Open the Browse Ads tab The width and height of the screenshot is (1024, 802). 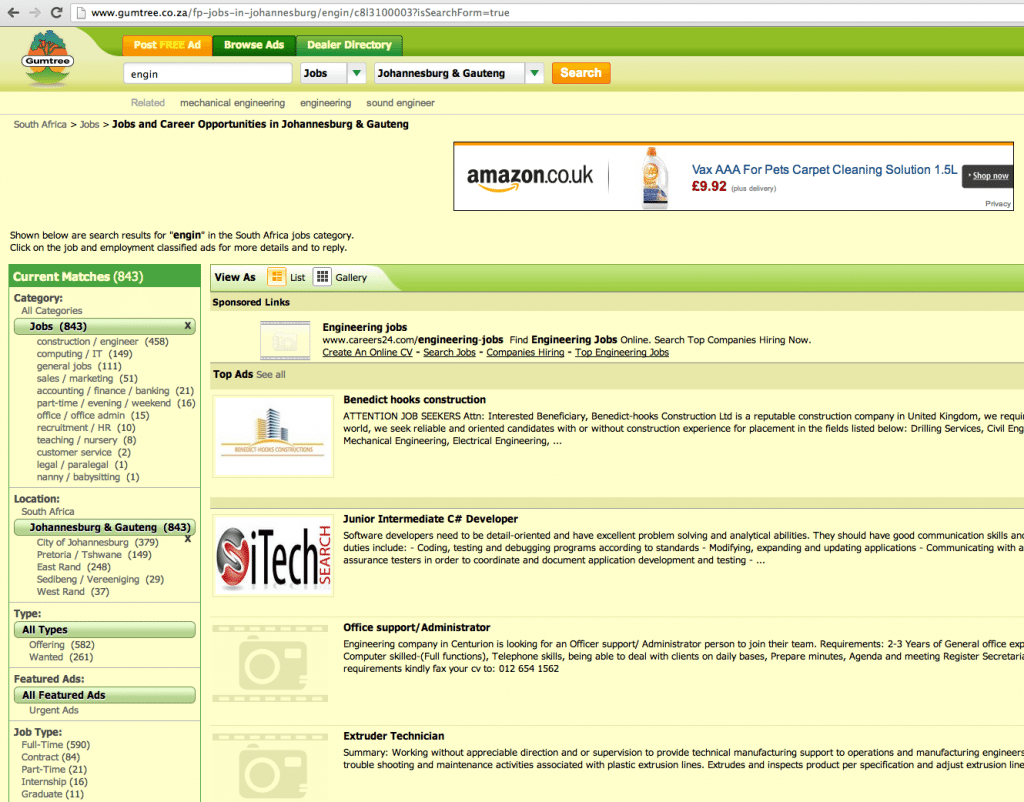[x=254, y=45]
